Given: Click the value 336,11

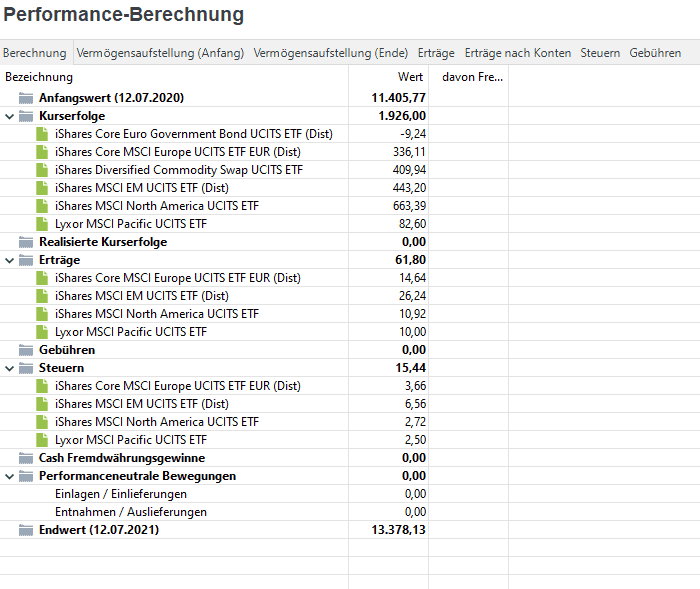Looking at the screenshot, I should click(x=409, y=152).
